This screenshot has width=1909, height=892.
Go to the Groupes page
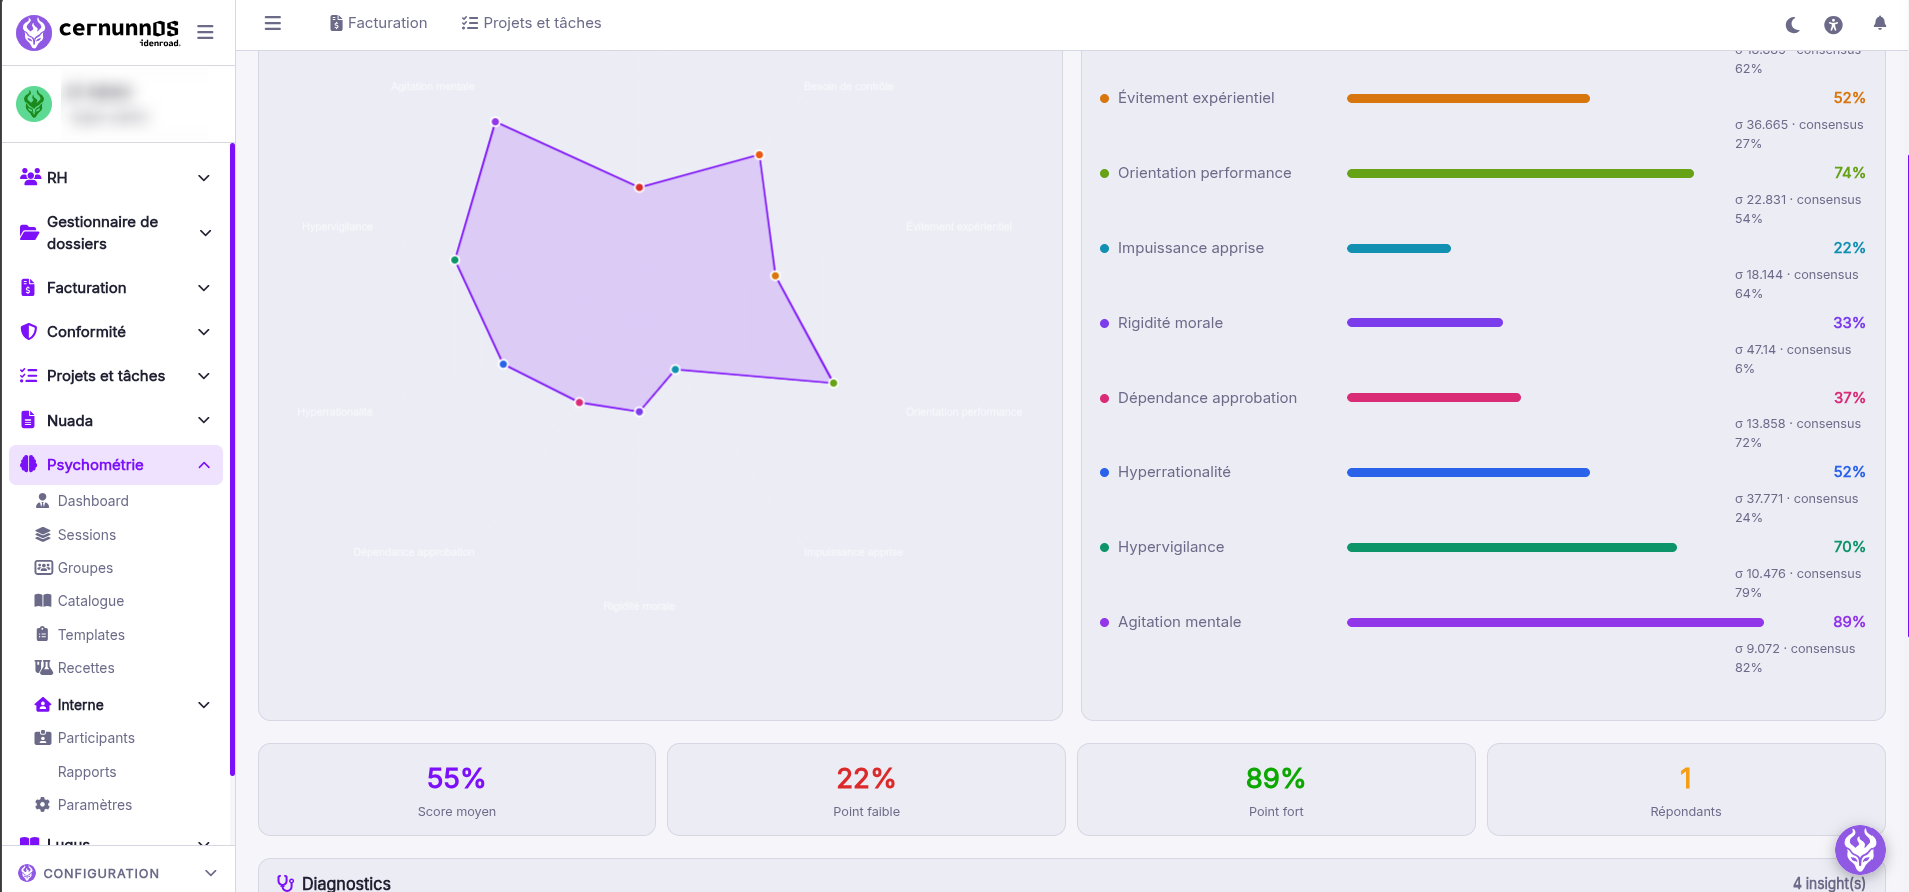pos(85,568)
